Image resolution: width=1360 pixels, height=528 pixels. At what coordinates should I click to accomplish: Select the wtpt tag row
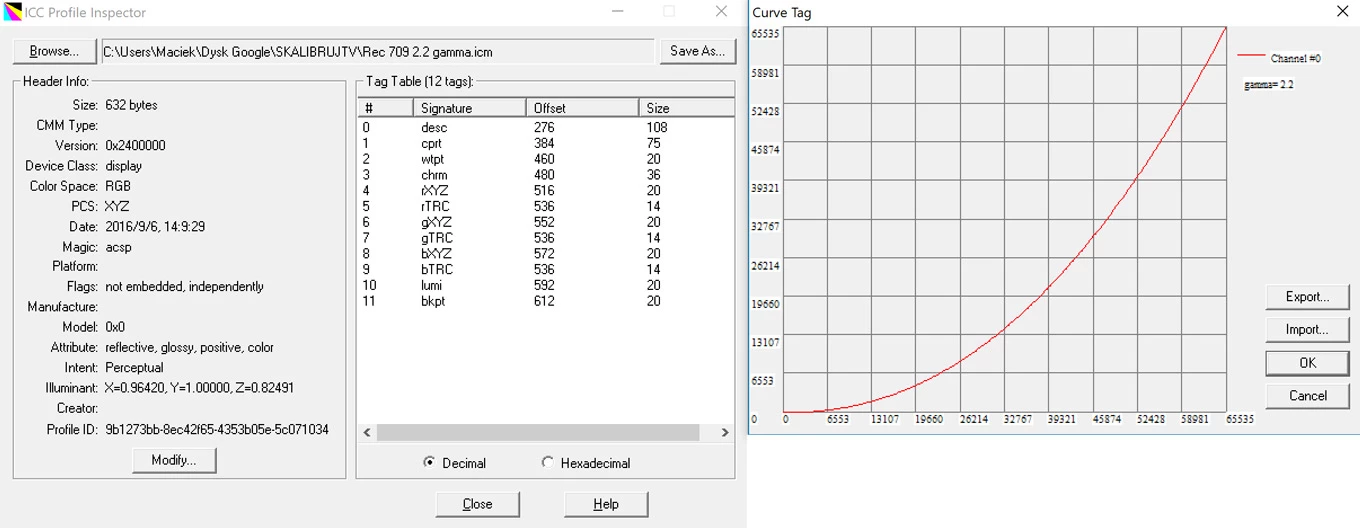pos(545,159)
